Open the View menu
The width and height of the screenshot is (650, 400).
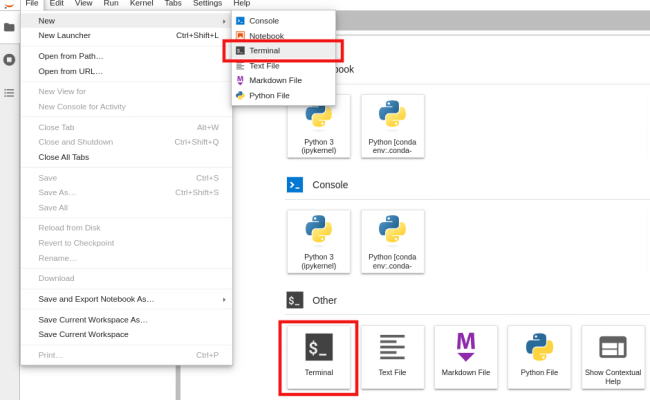pos(83,3)
